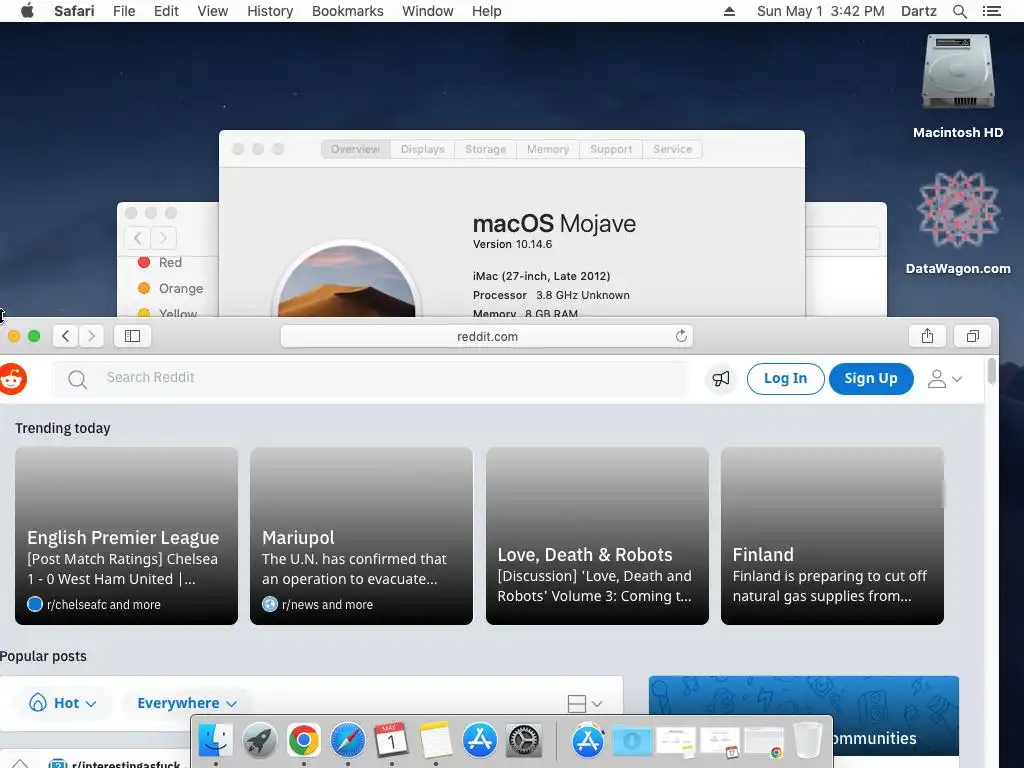This screenshot has height=768, width=1024.
Task: Click the Dartz user name in menu bar
Action: tap(918, 11)
